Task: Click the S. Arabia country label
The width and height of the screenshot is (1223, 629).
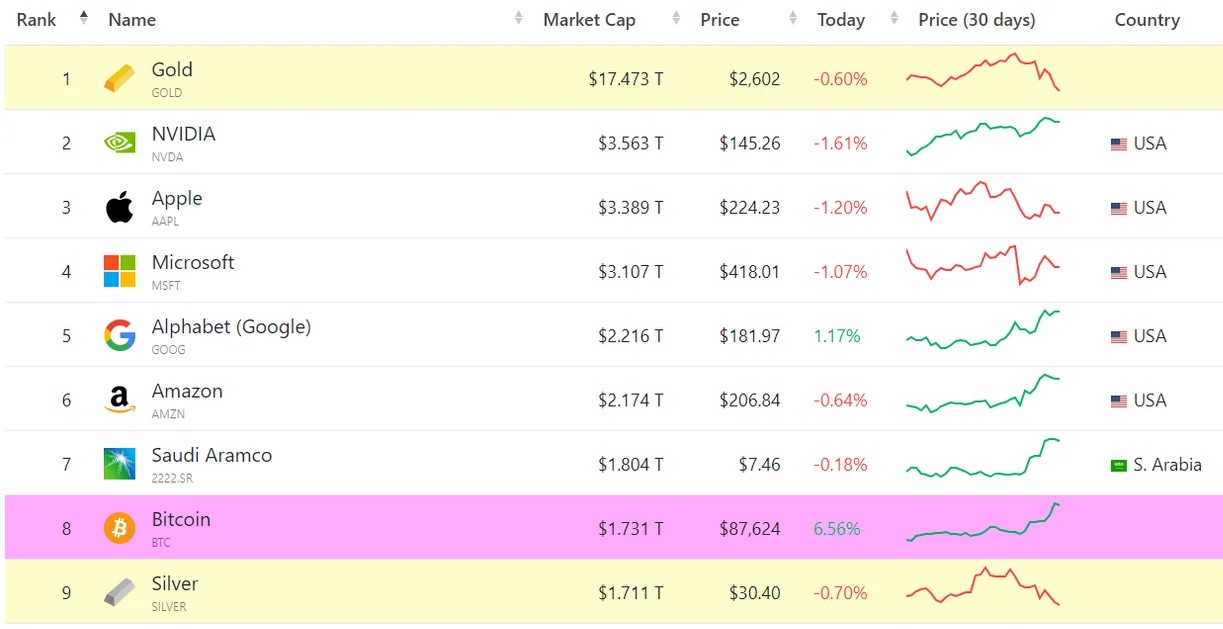Action: point(1168,464)
